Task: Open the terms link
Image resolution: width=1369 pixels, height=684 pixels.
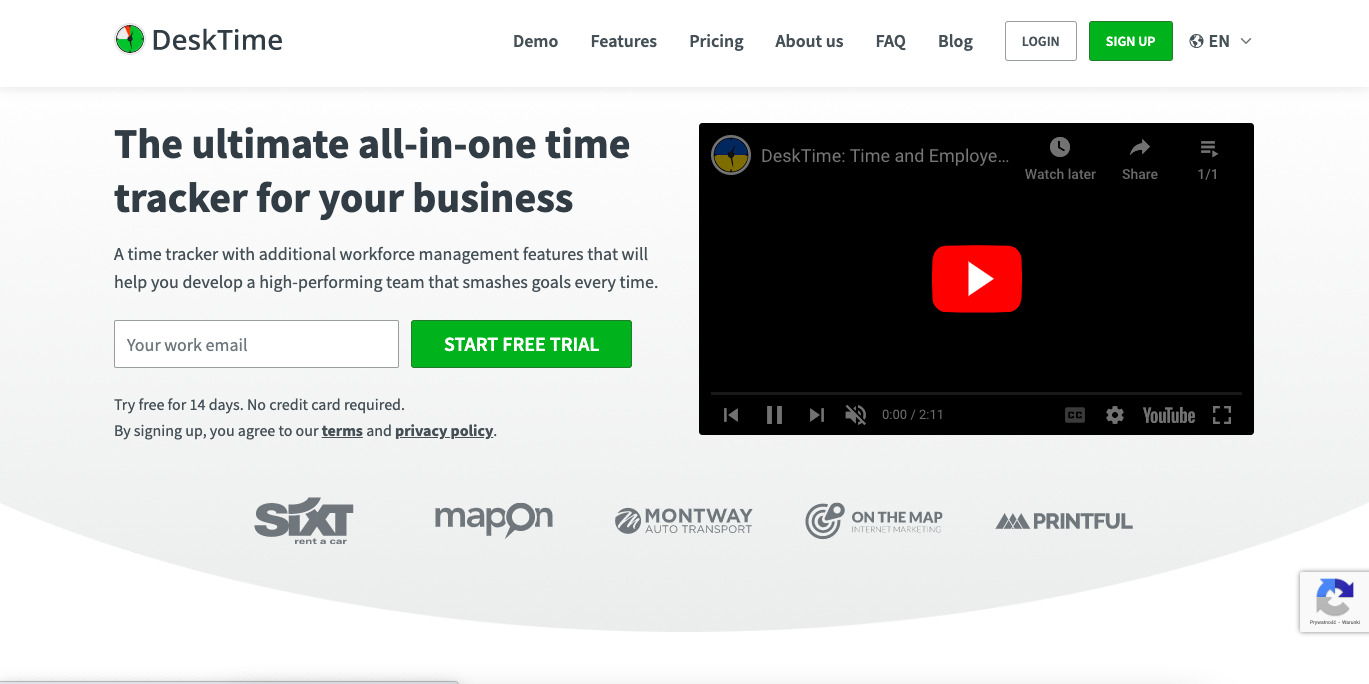Action: [x=342, y=431]
